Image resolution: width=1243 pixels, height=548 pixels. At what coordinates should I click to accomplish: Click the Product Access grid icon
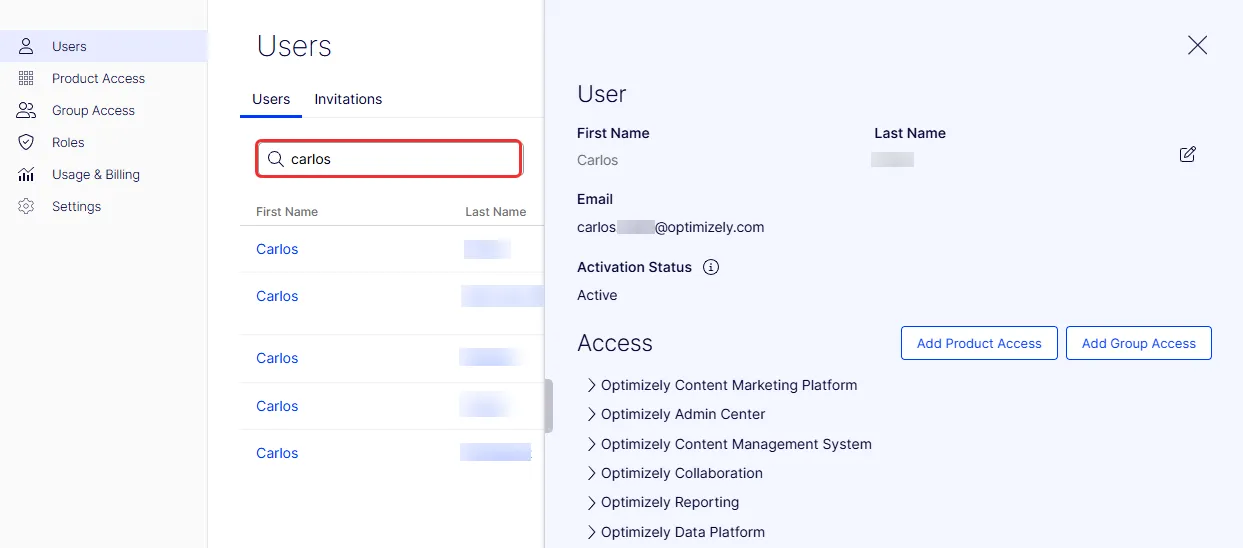26,78
